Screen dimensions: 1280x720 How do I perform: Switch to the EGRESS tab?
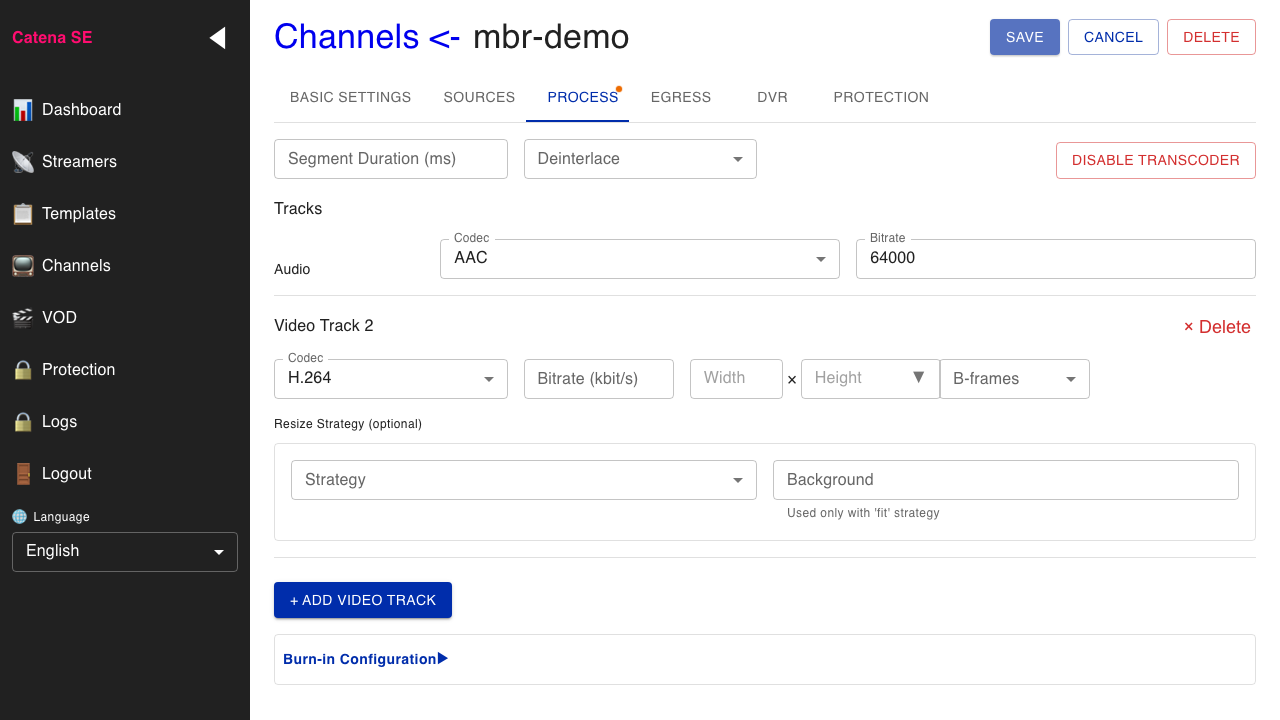(681, 97)
